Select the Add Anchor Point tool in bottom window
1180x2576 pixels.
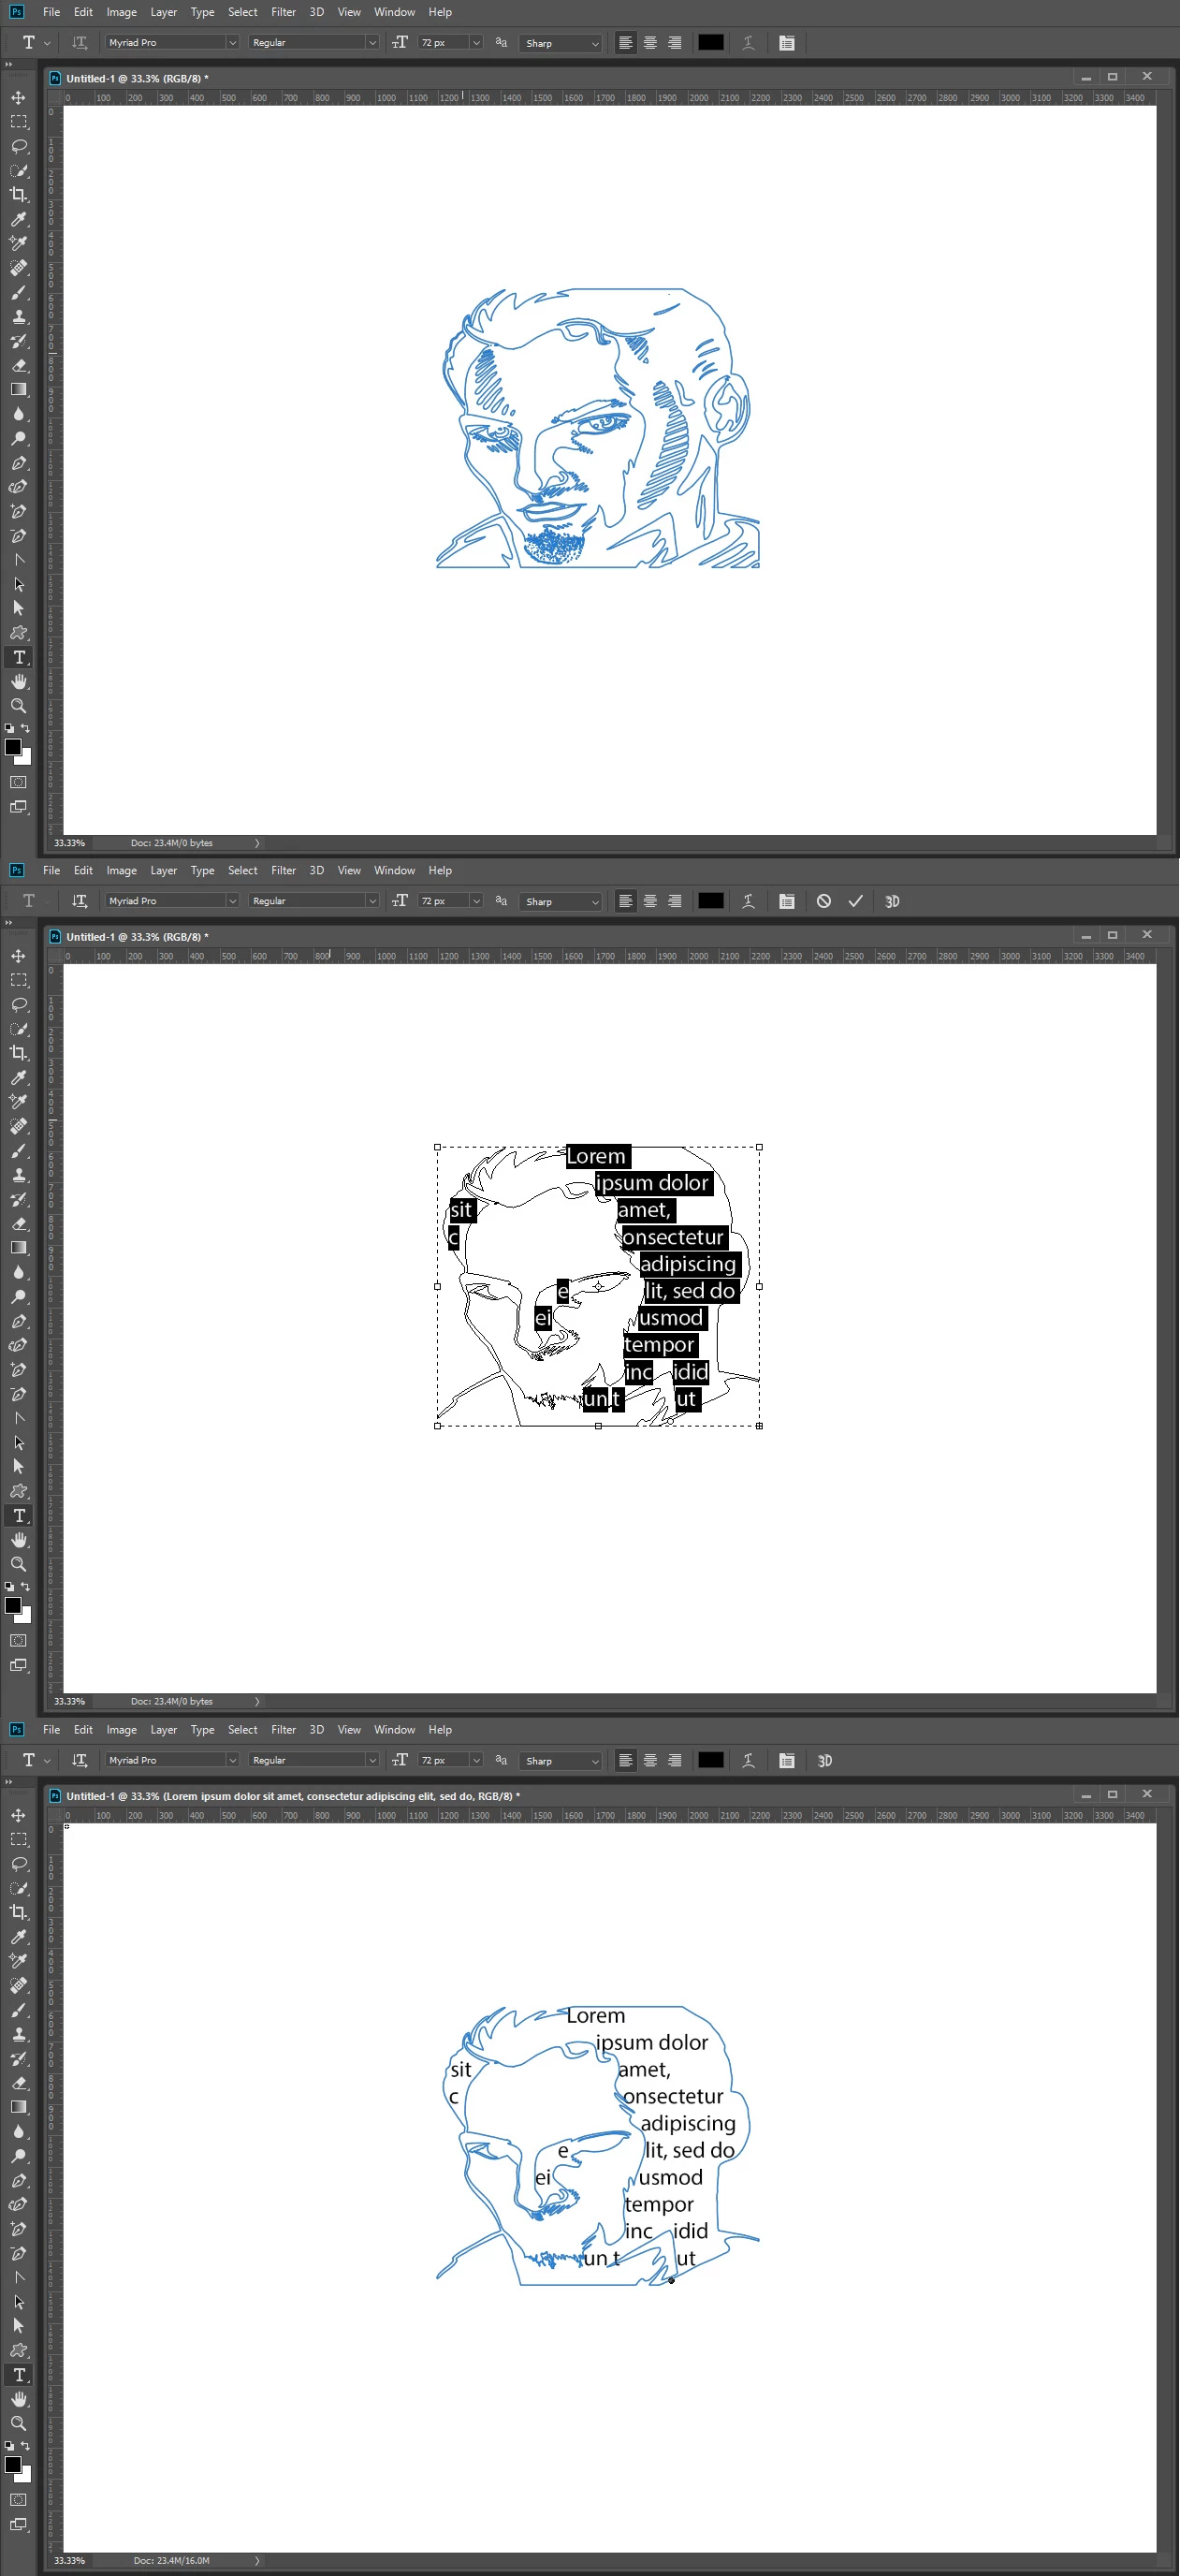click(18, 2228)
